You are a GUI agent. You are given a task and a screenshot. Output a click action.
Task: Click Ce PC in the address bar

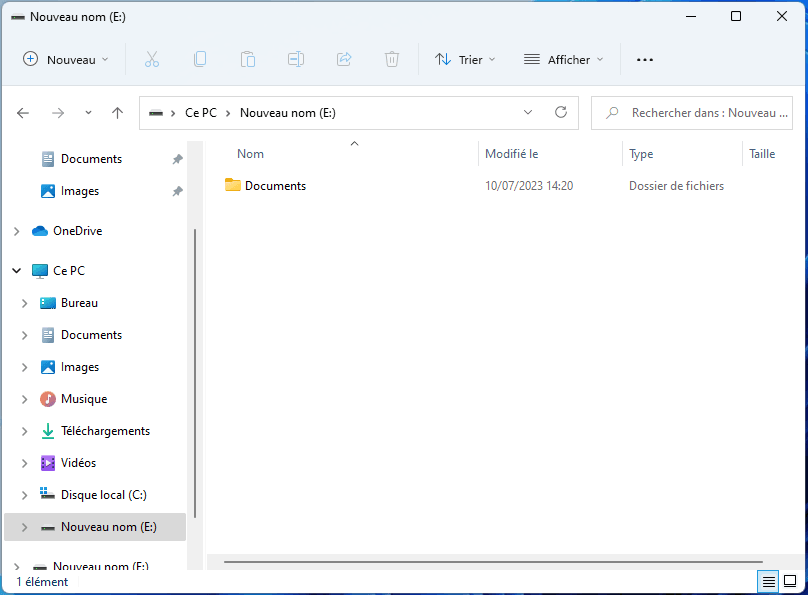201,113
